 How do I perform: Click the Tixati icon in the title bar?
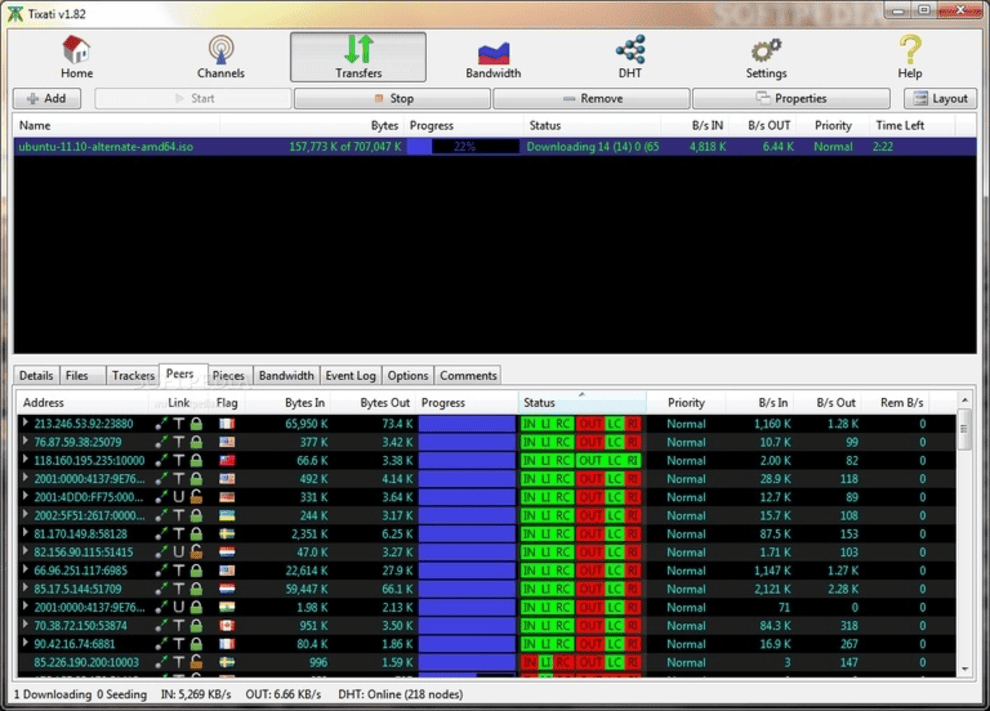13,12
